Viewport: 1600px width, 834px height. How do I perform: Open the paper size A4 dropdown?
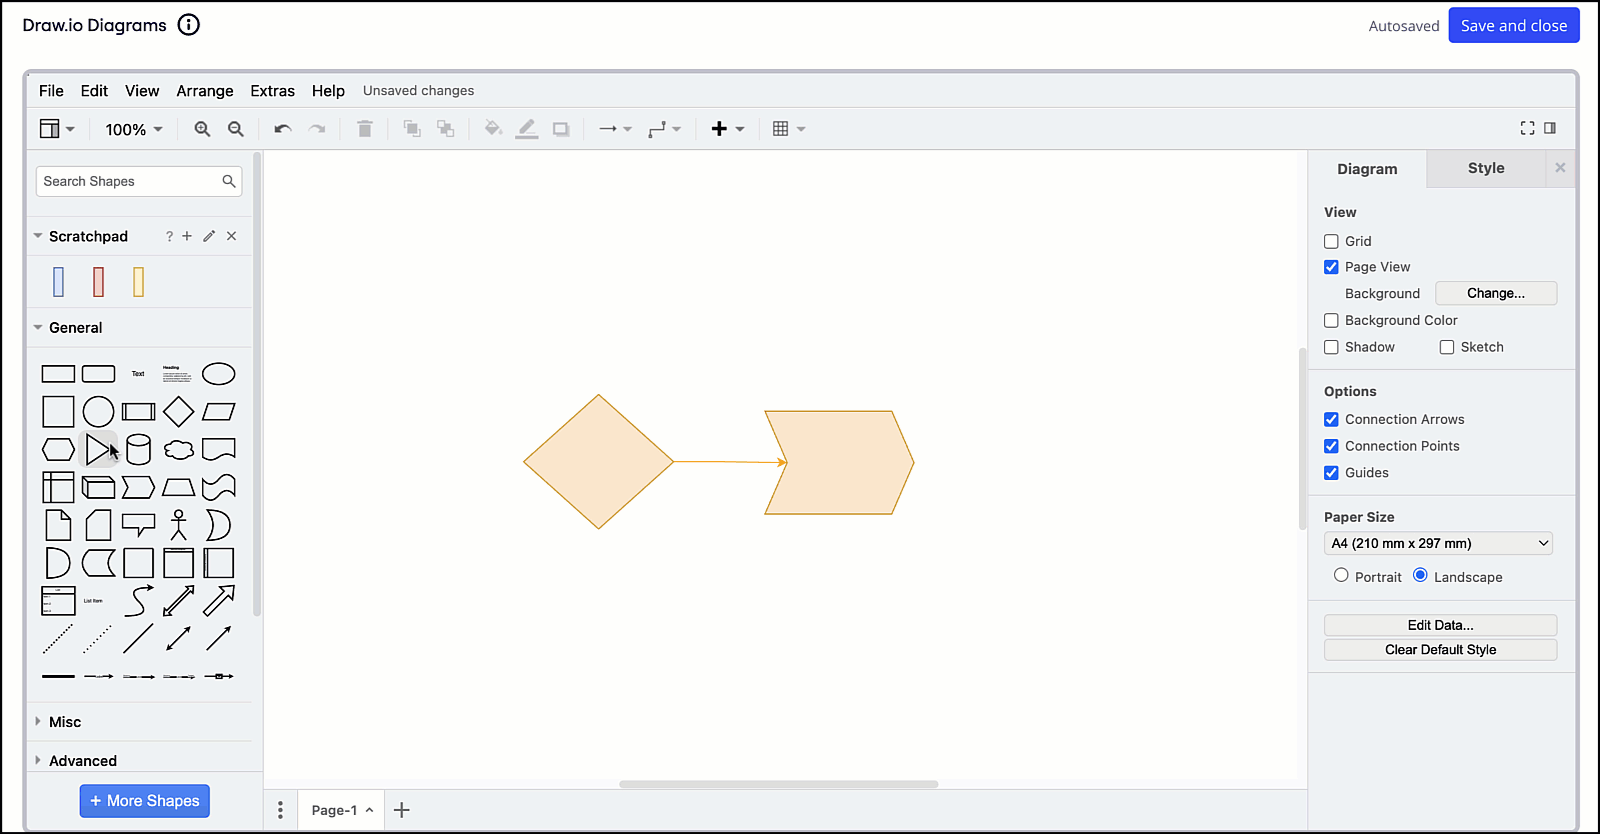1439,543
